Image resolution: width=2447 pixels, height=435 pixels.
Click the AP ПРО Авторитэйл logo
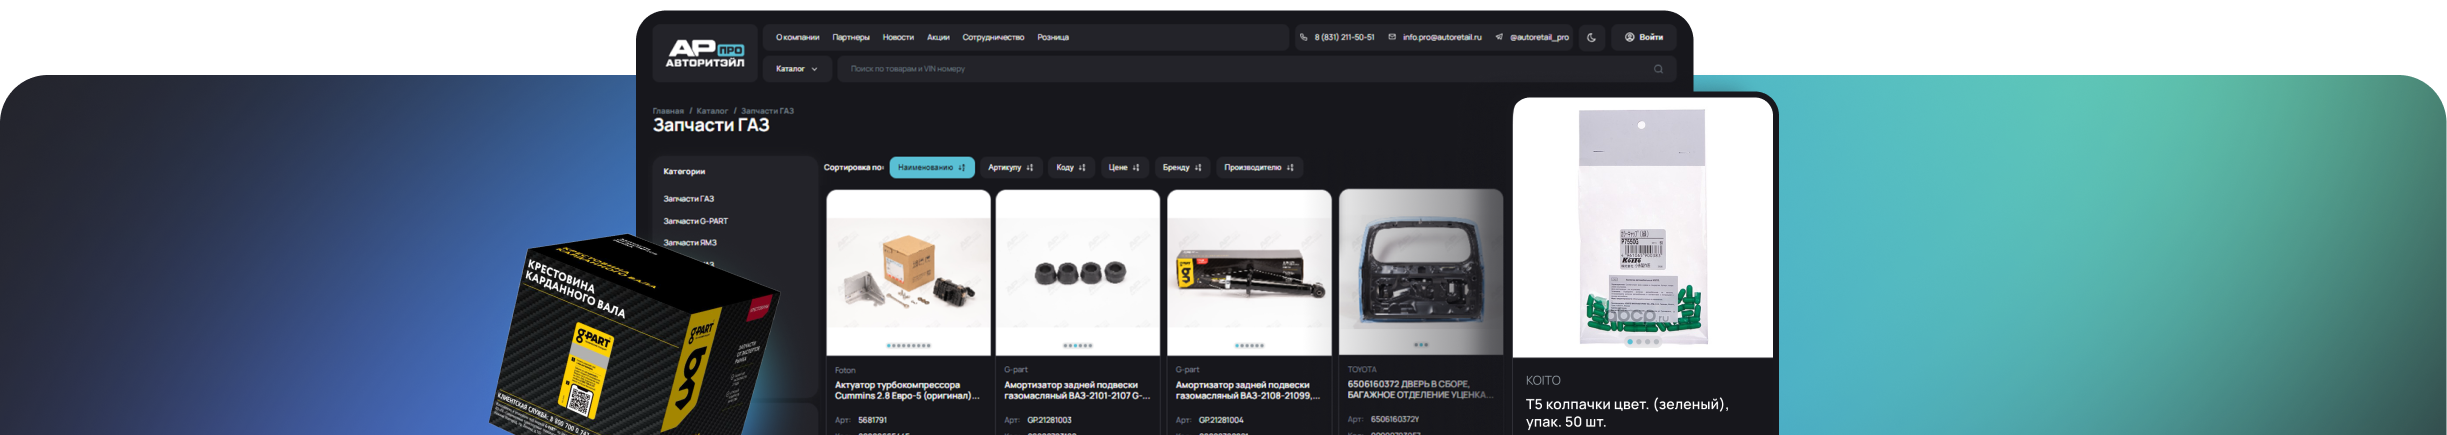(x=705, y=53)
